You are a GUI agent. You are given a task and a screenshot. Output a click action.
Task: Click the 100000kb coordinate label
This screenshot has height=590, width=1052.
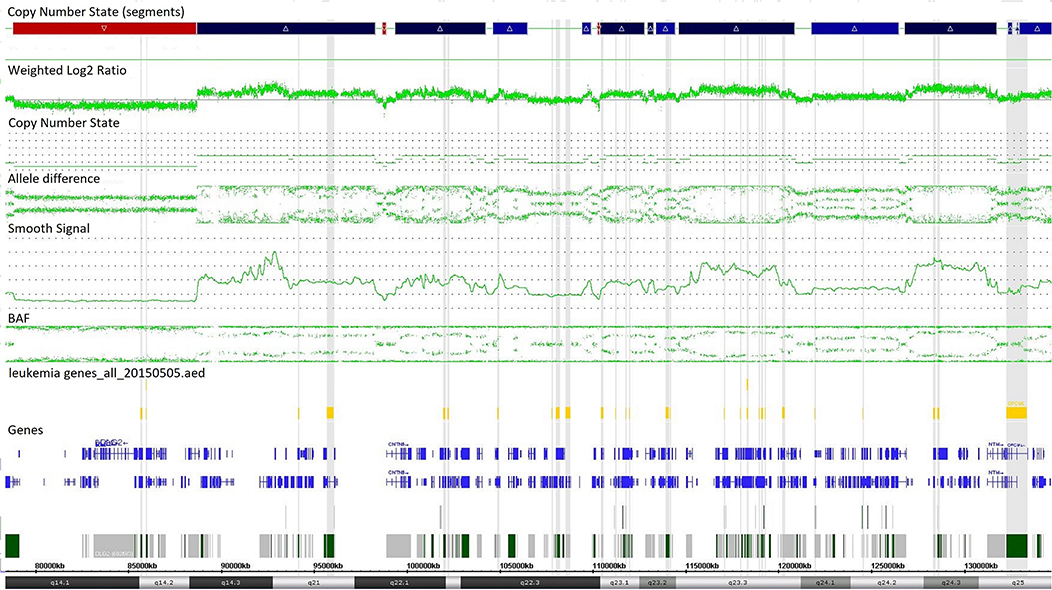click(x=423, y=566)
